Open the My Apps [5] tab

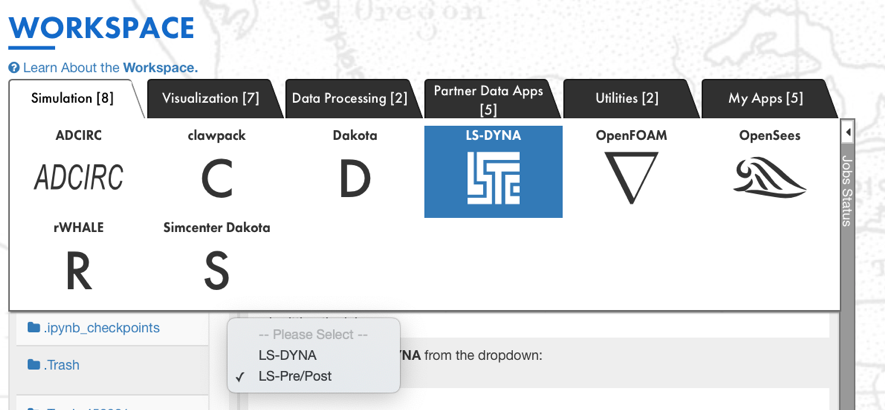point(765,98)
